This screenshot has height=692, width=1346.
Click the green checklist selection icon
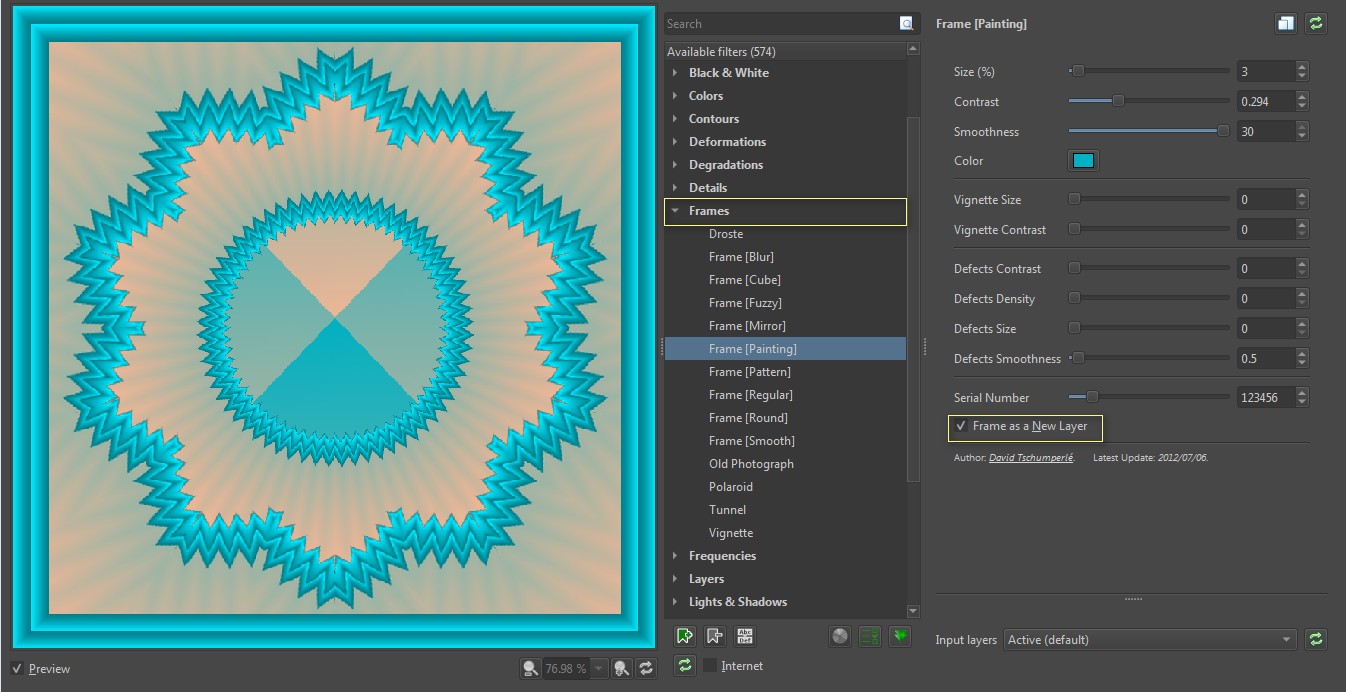click(x=870, y=636)
